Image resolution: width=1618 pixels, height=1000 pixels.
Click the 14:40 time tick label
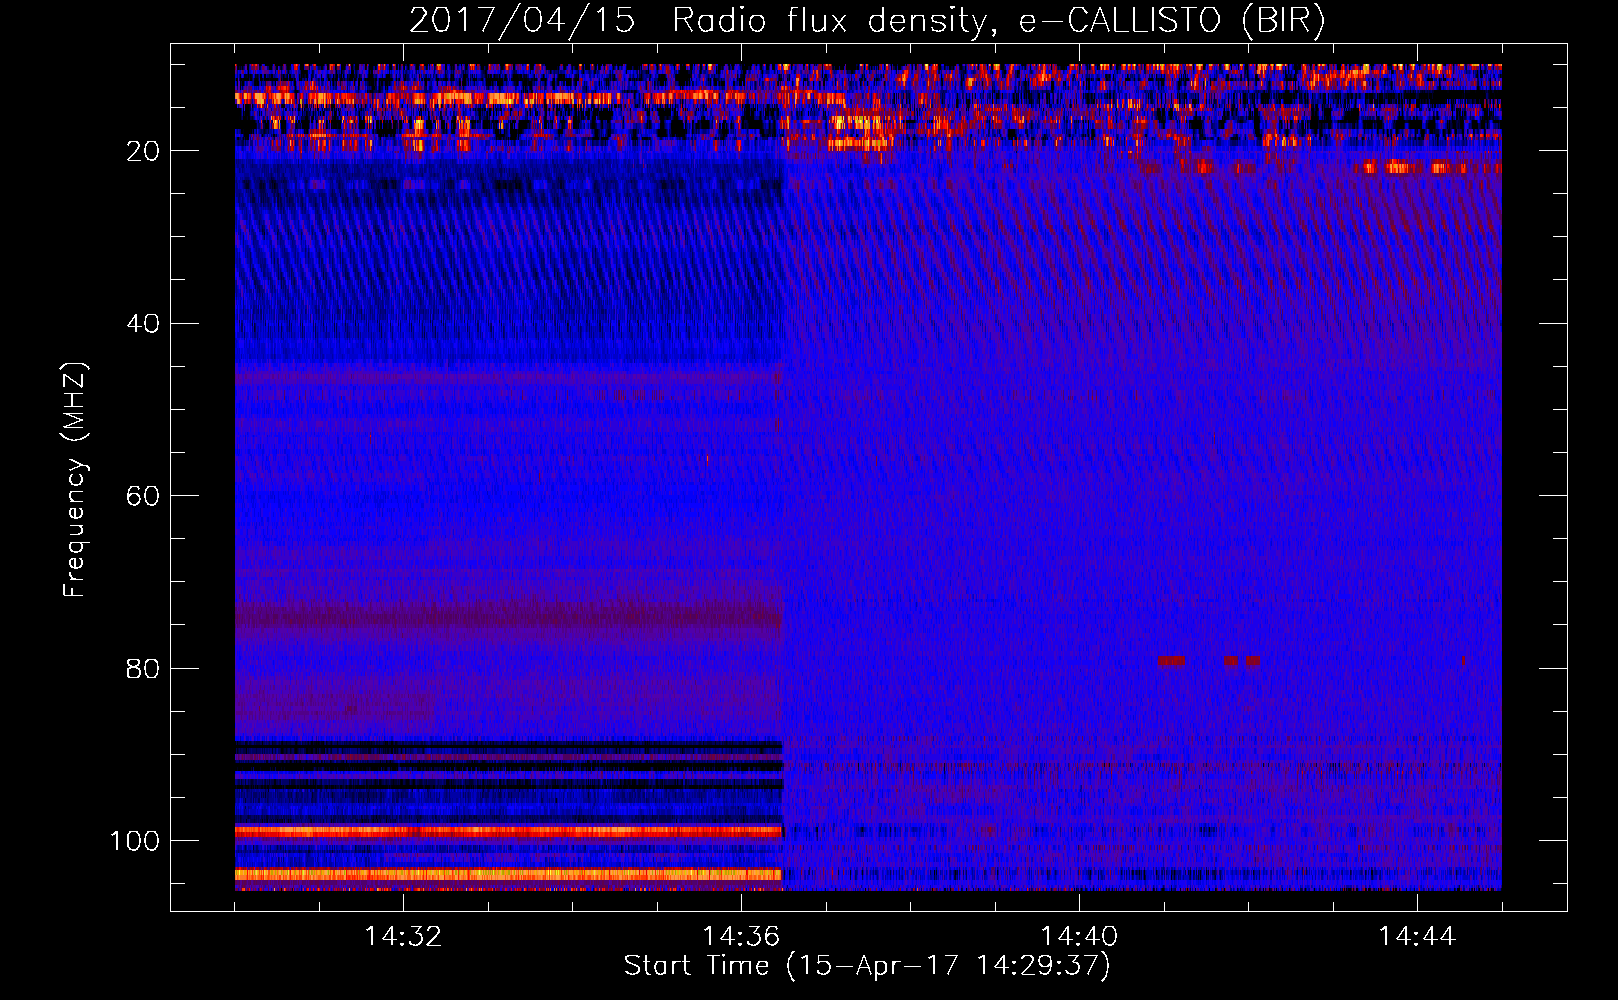(x=1079, y=937)
